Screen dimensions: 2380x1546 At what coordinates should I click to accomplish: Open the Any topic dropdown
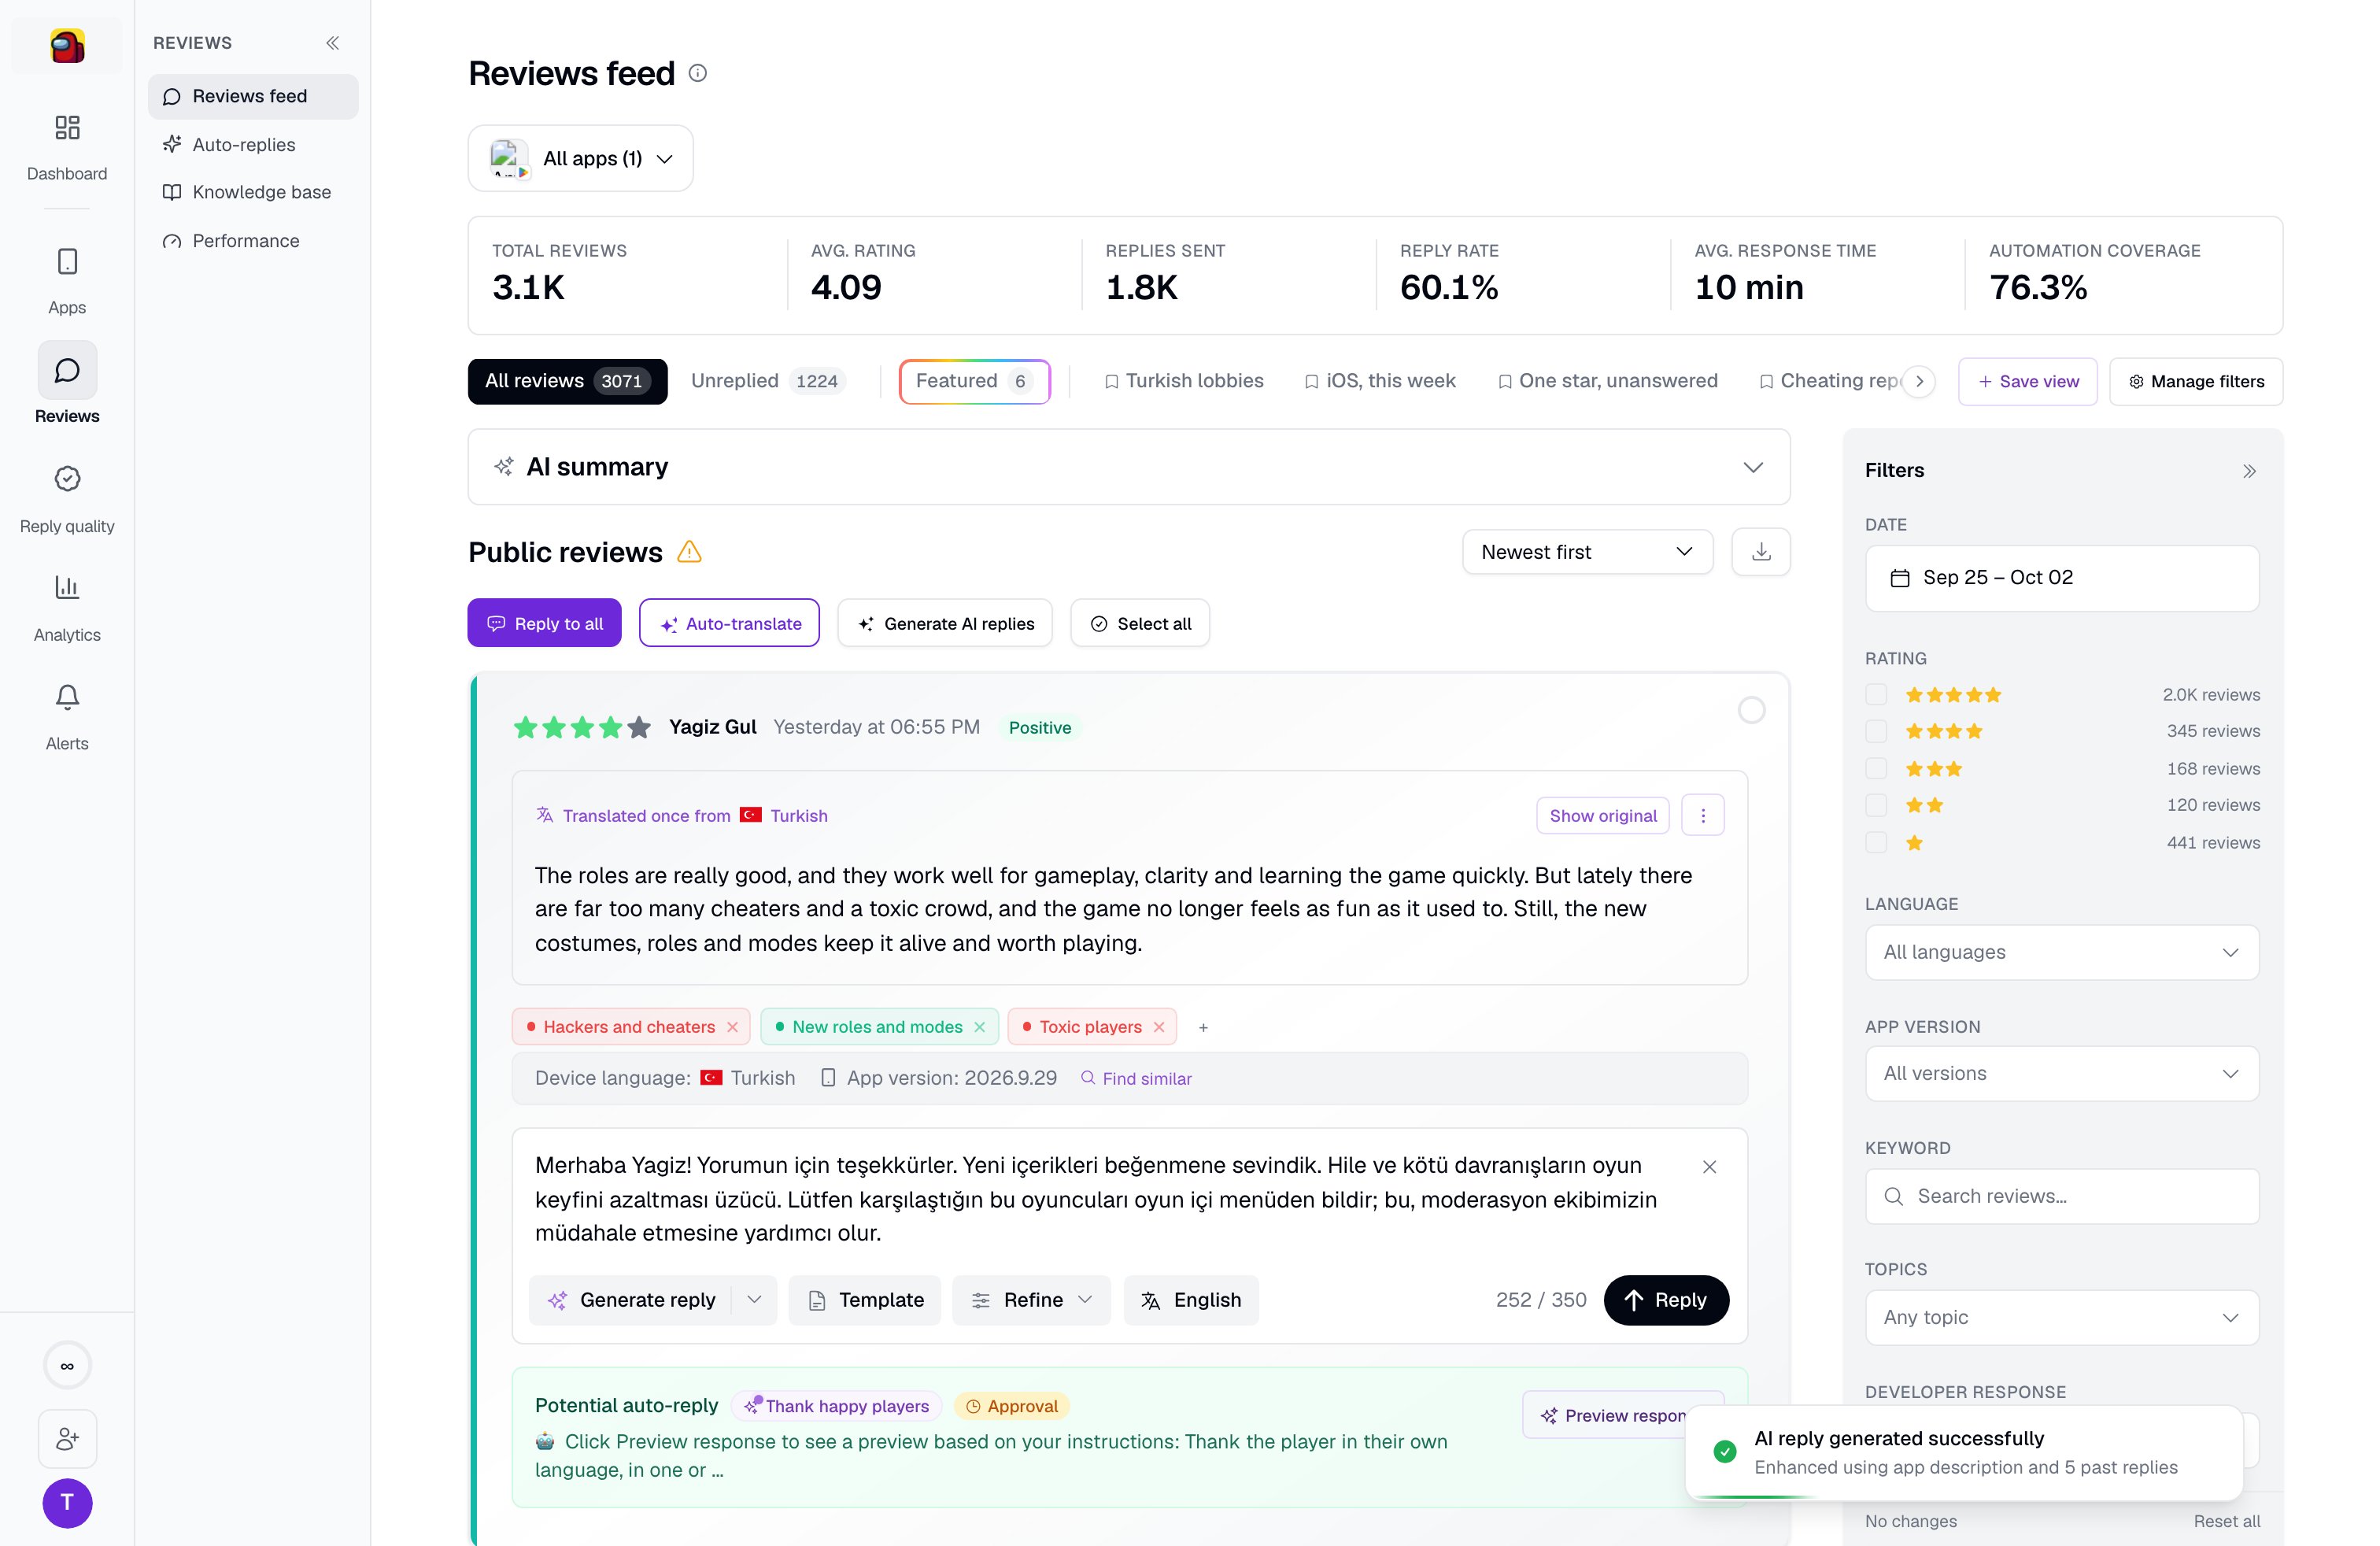click(x=2061, y=1317)
